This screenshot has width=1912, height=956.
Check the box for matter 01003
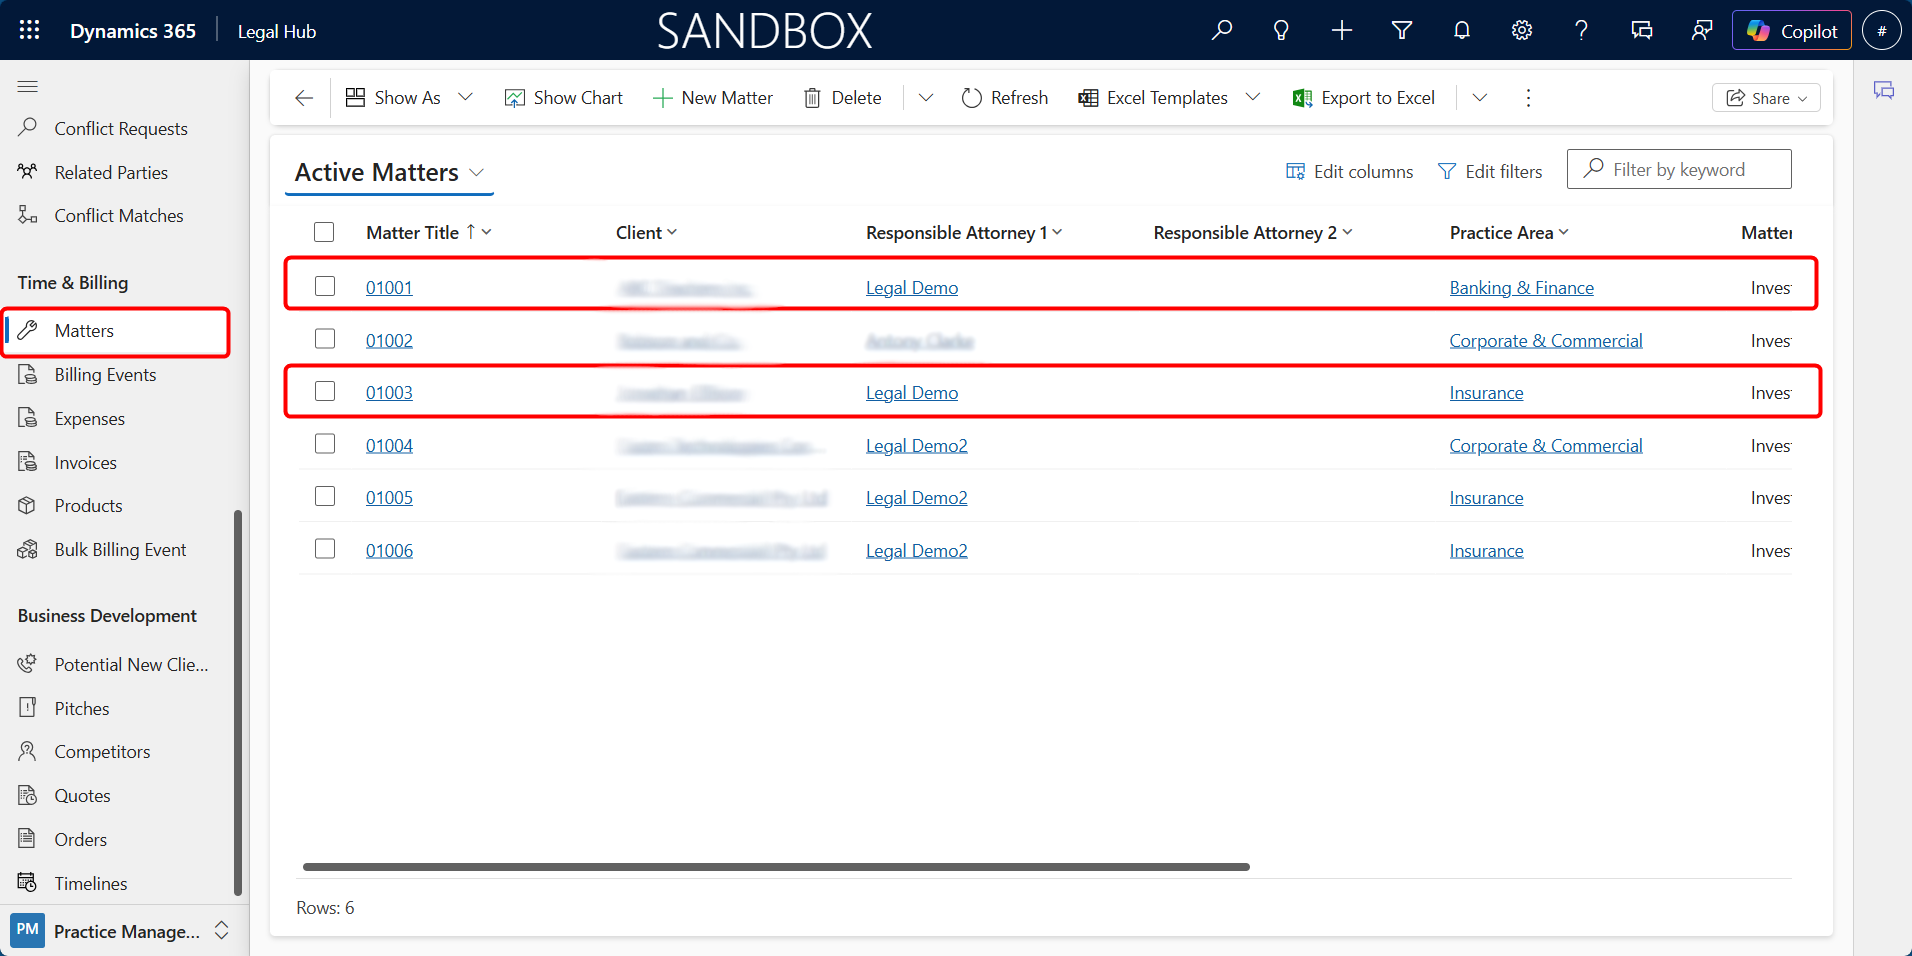[325, 391]
